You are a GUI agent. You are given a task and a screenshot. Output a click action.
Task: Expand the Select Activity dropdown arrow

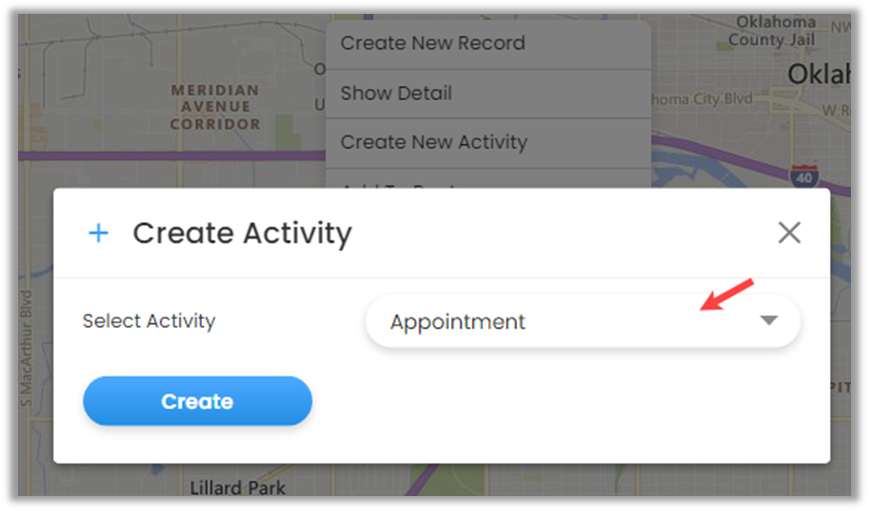(768, 321)
